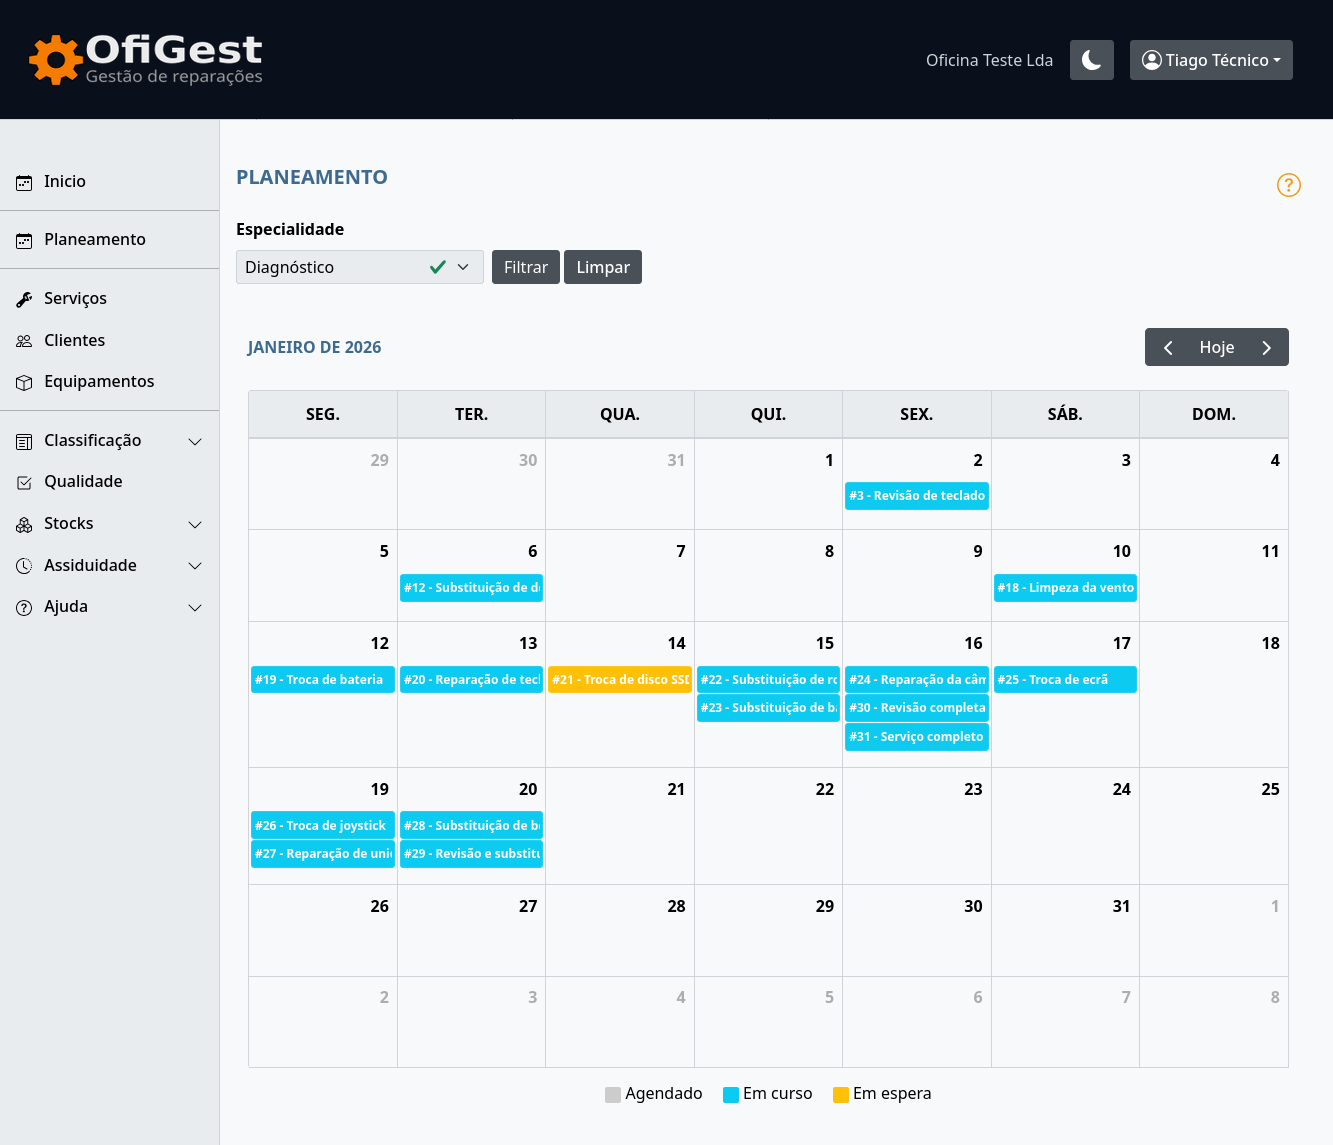Click the people icon for Clientes
The height and width of the screenshot is (1145, 1333).
pyautogui.click(x=24, y=341)
